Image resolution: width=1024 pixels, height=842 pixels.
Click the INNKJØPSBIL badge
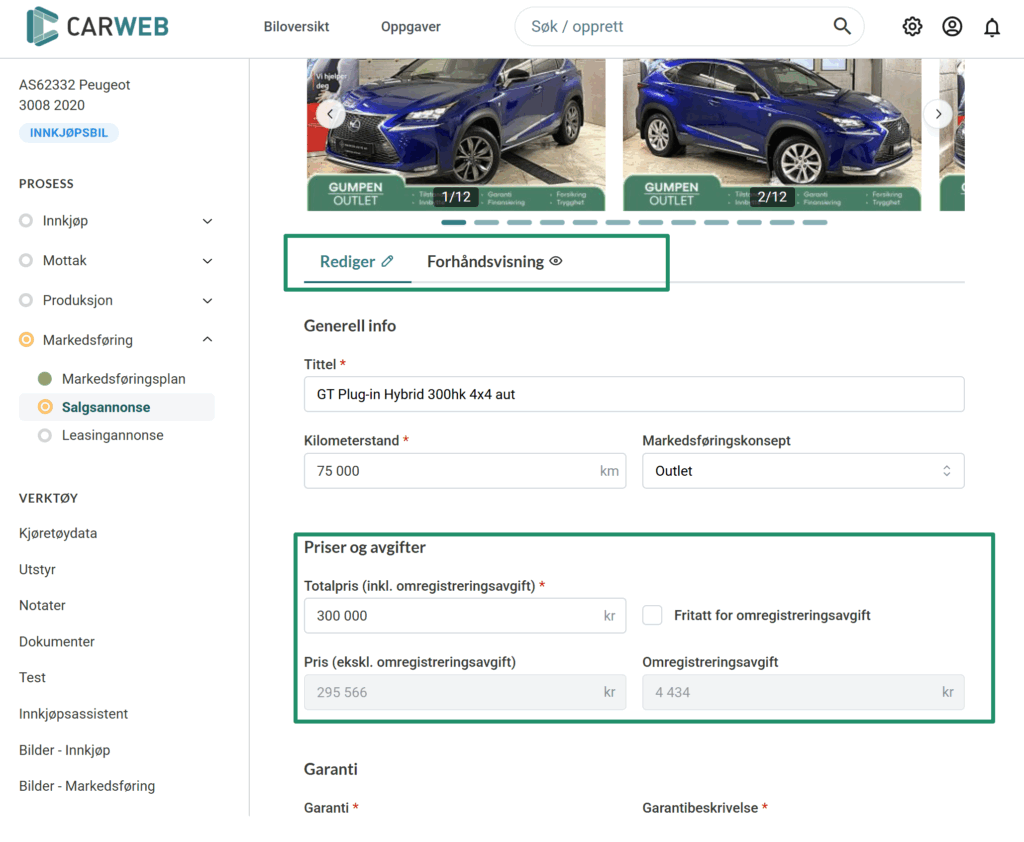point(69,133)
